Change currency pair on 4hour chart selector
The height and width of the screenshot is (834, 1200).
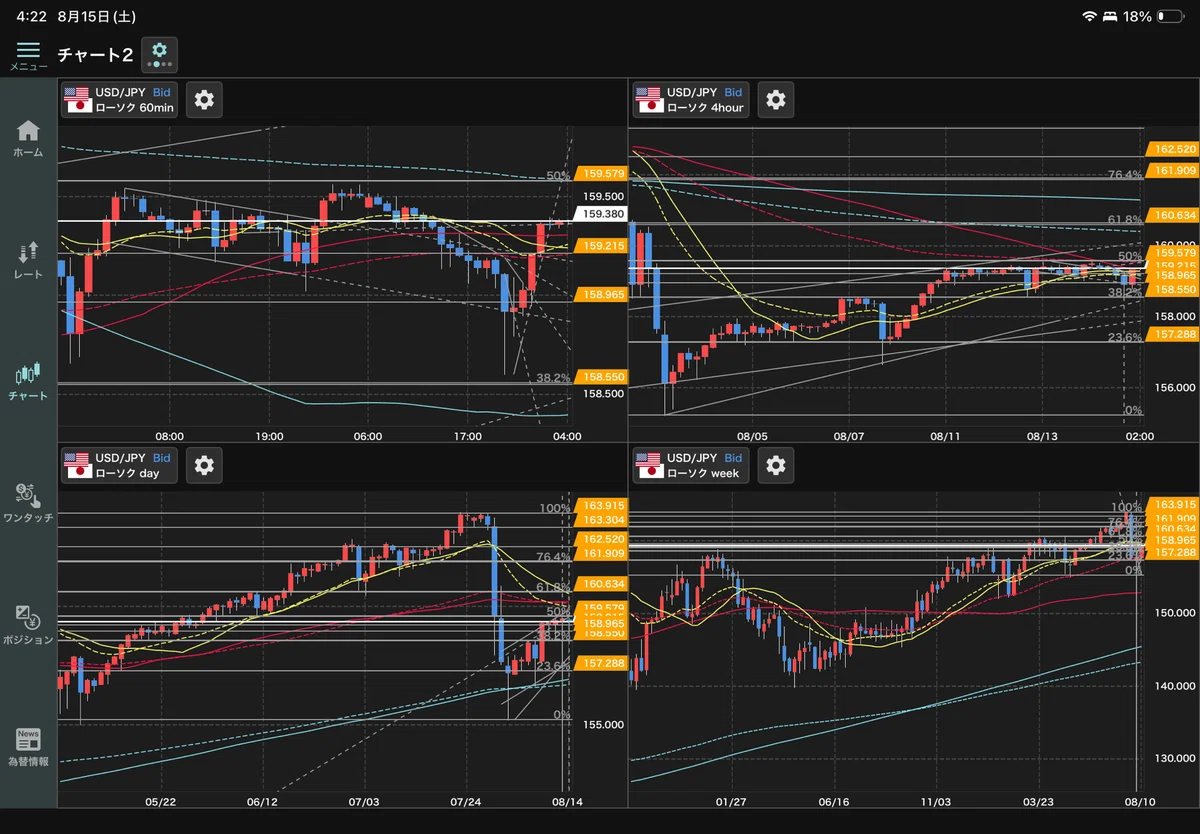tap(691, 100)
